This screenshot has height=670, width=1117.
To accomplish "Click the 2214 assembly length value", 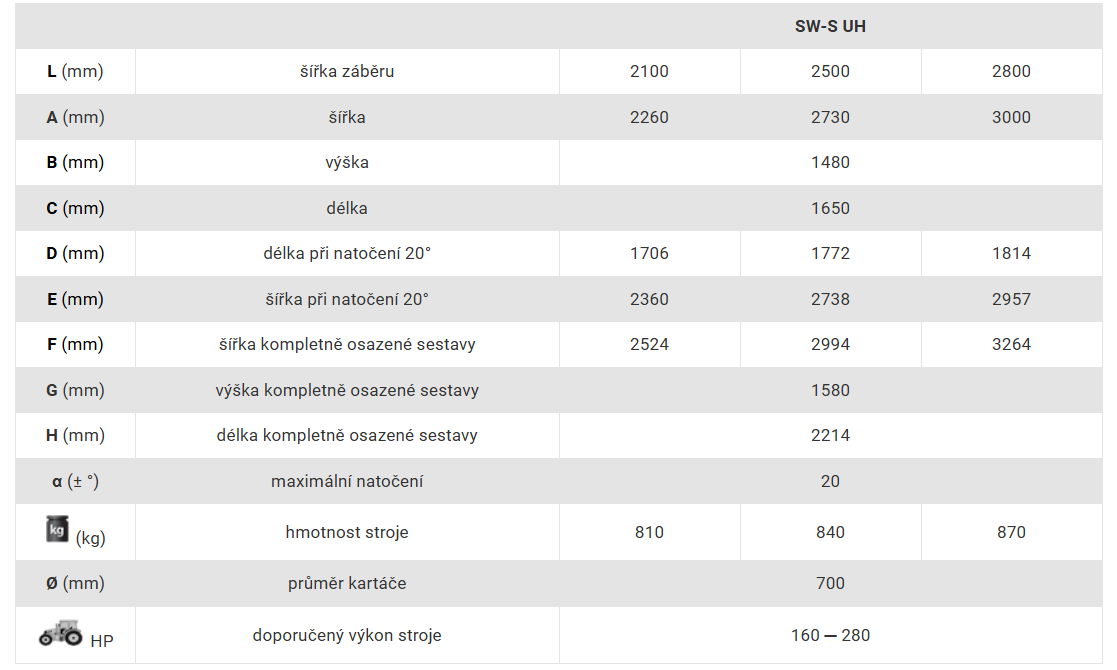I will tap(830, 436).
